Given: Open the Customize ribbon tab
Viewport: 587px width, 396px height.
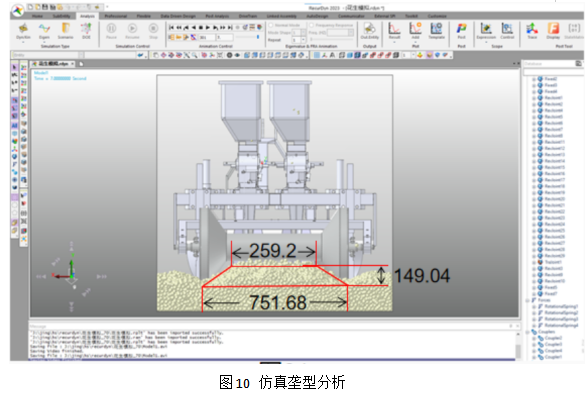Looking at the screenshot, I should (437, 16).
